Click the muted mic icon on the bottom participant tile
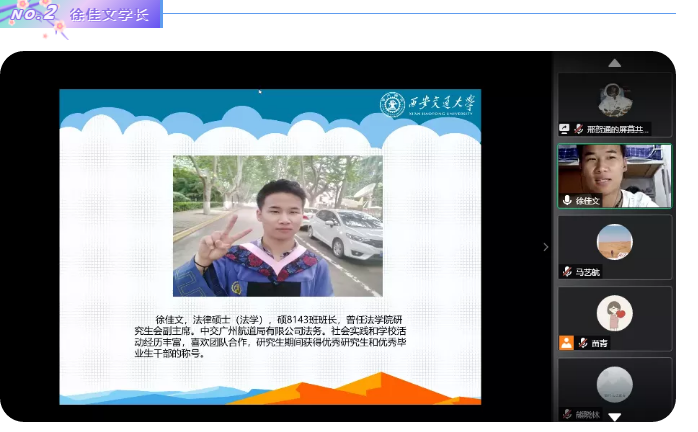Screen dimensions: 698x432 pos(567,413)
